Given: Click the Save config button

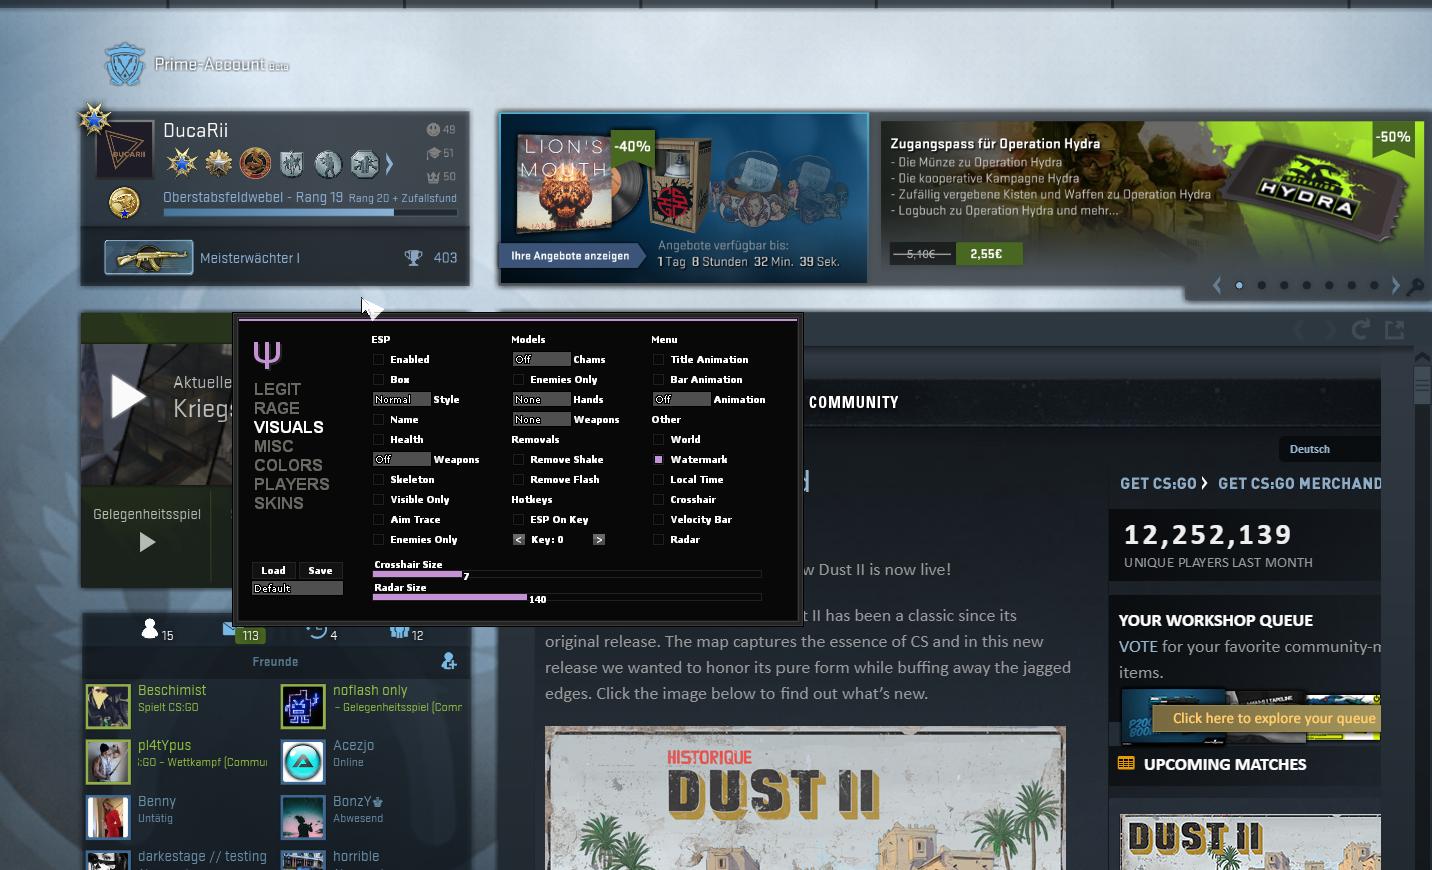Looking at the screenshot, I should [x=320, y=570].
